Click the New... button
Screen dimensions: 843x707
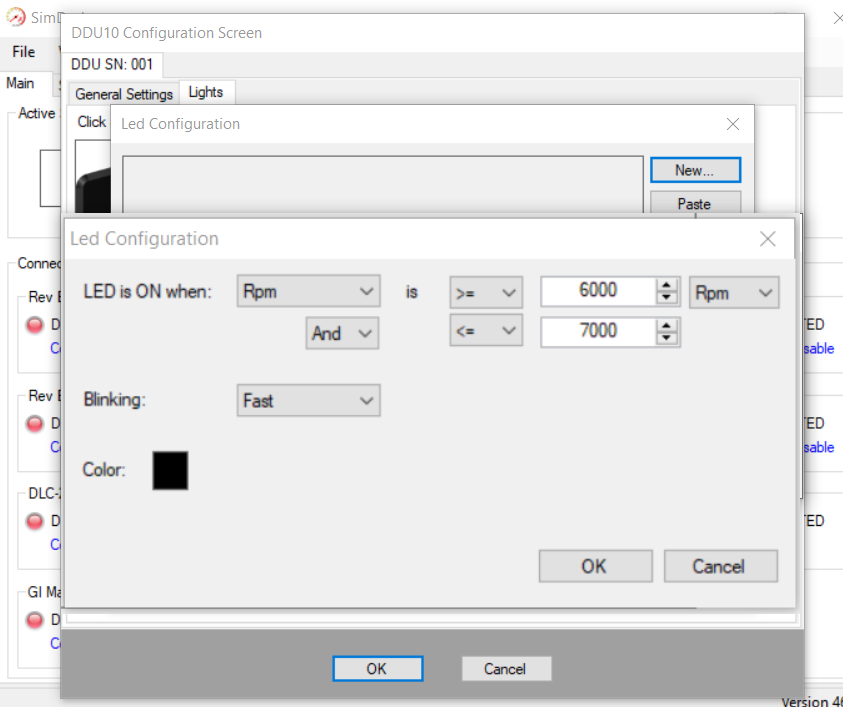tap(695, 170)
